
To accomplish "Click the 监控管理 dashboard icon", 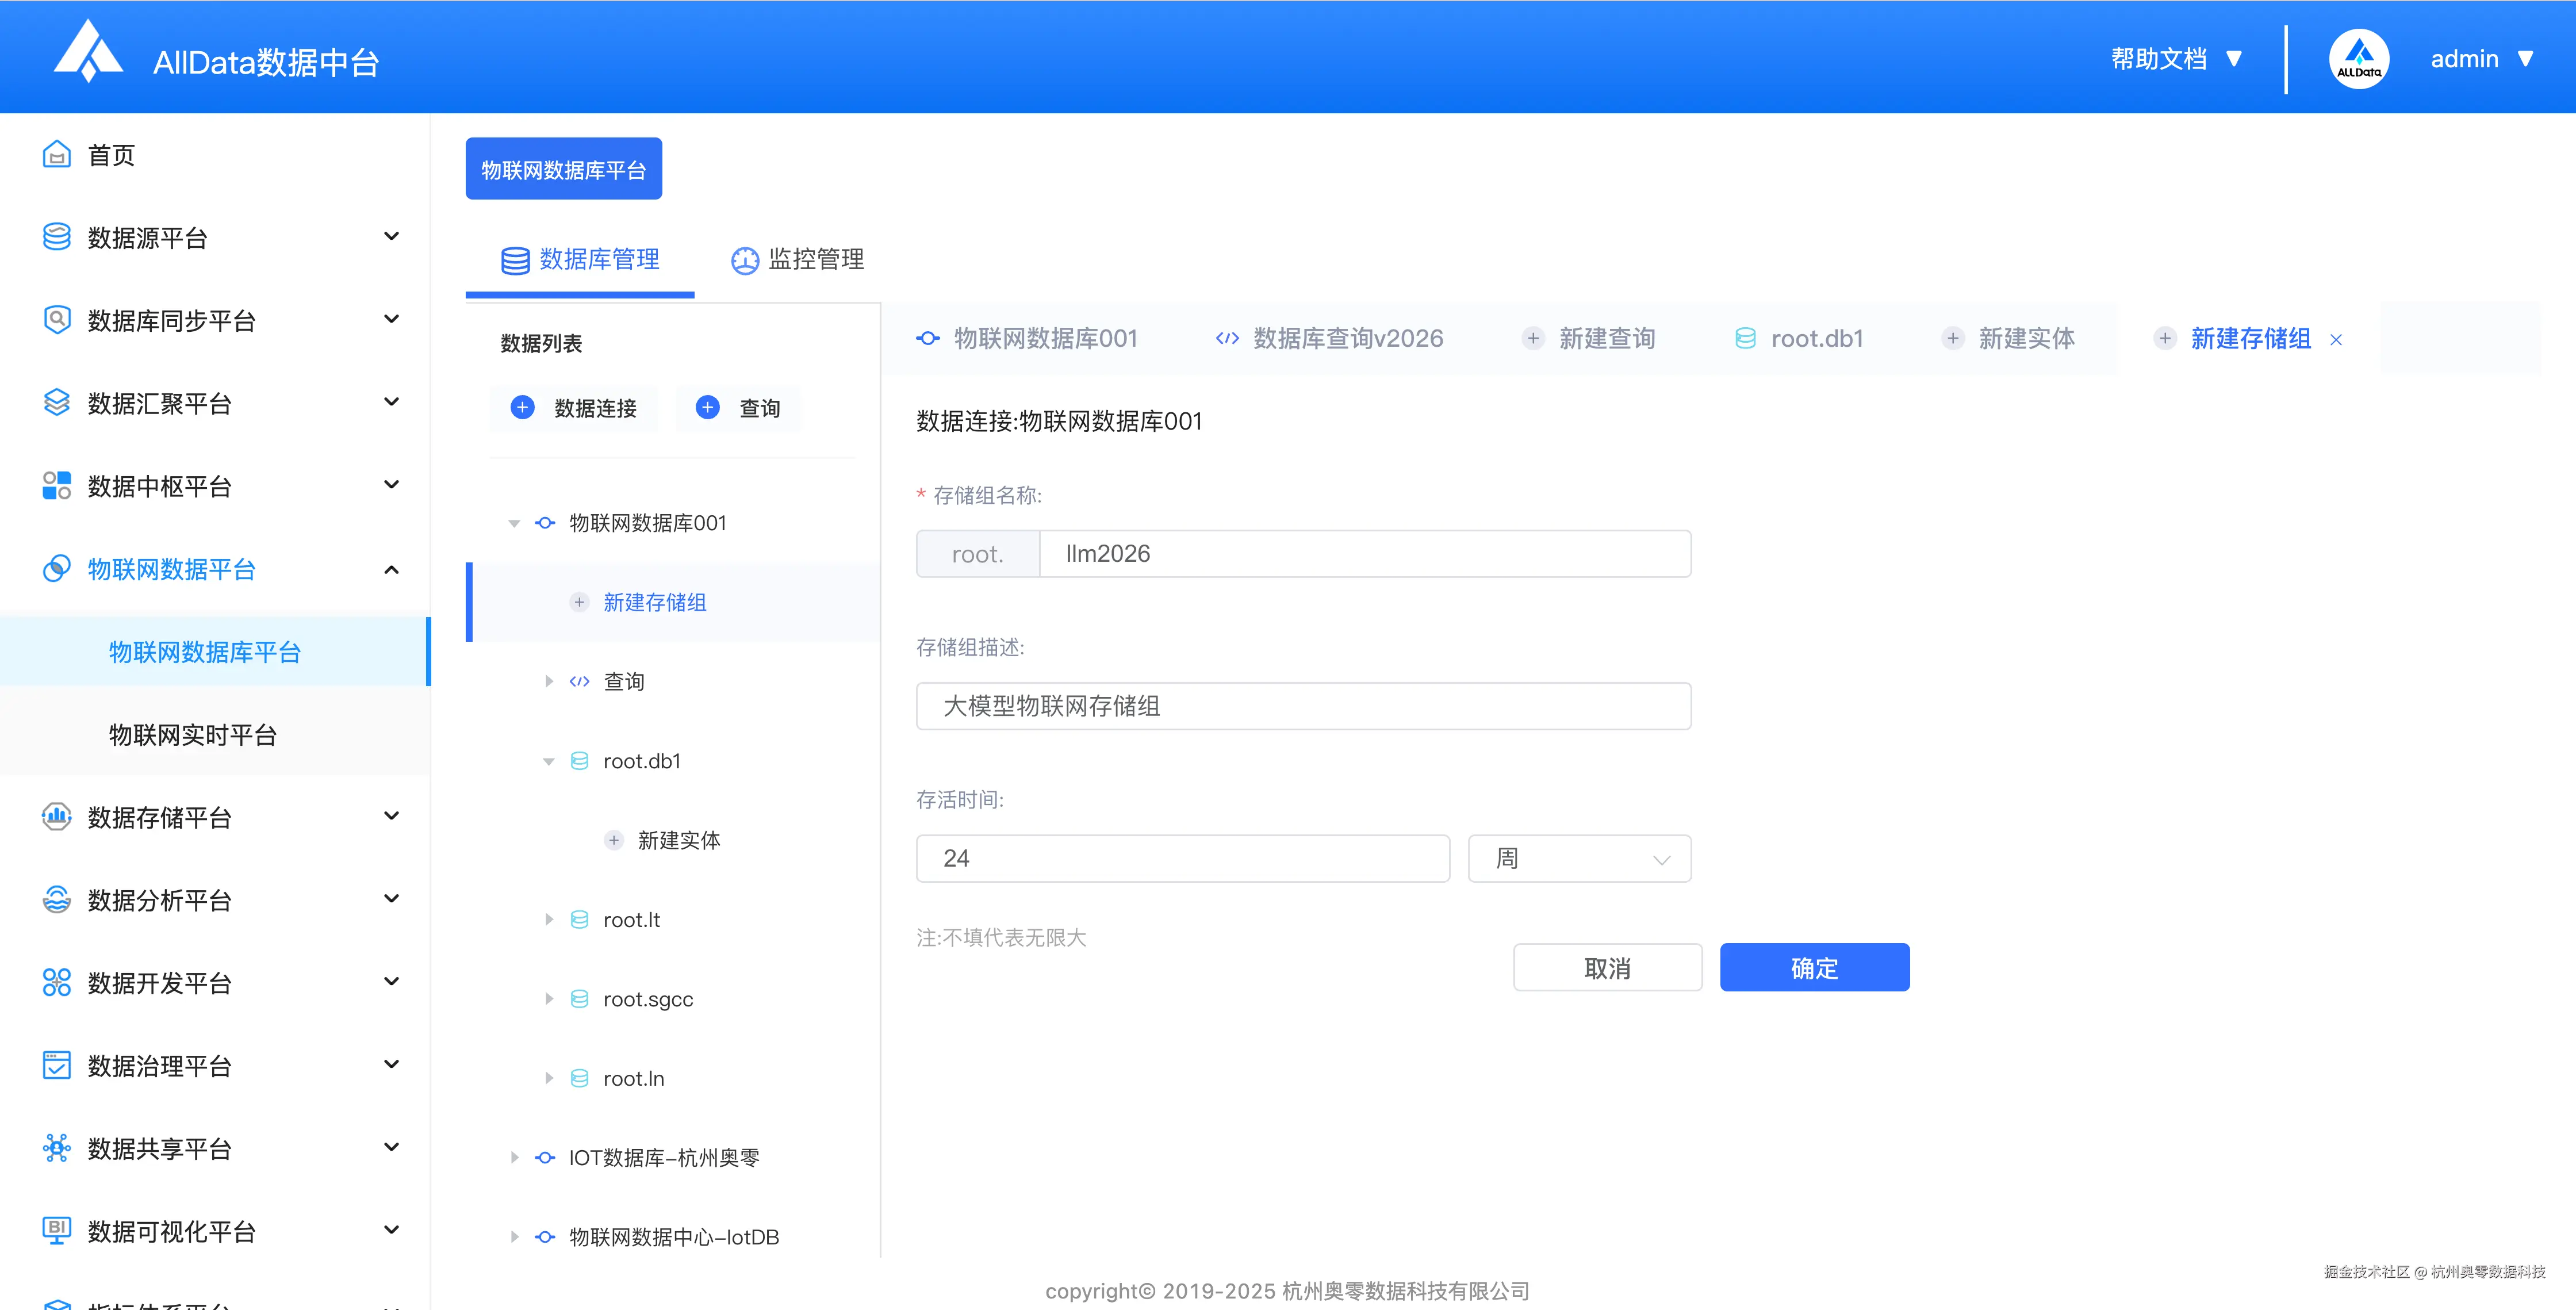I will [745, 260].
